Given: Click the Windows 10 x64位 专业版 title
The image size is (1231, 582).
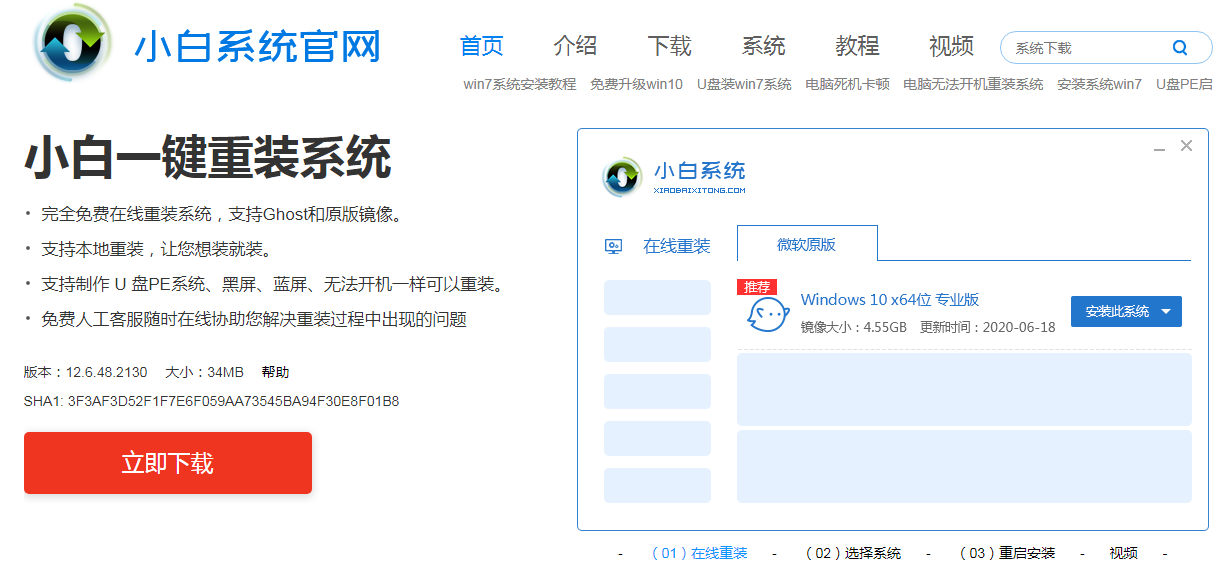Looking at the screenshot, I should (x=889, y=299).
